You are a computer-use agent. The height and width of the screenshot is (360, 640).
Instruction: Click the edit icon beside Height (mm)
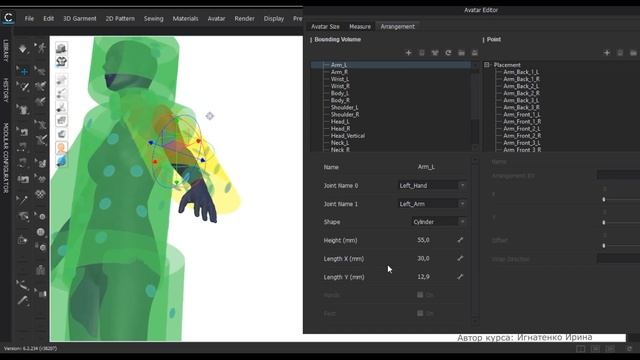pyautogui.click(x=460, y=240)
